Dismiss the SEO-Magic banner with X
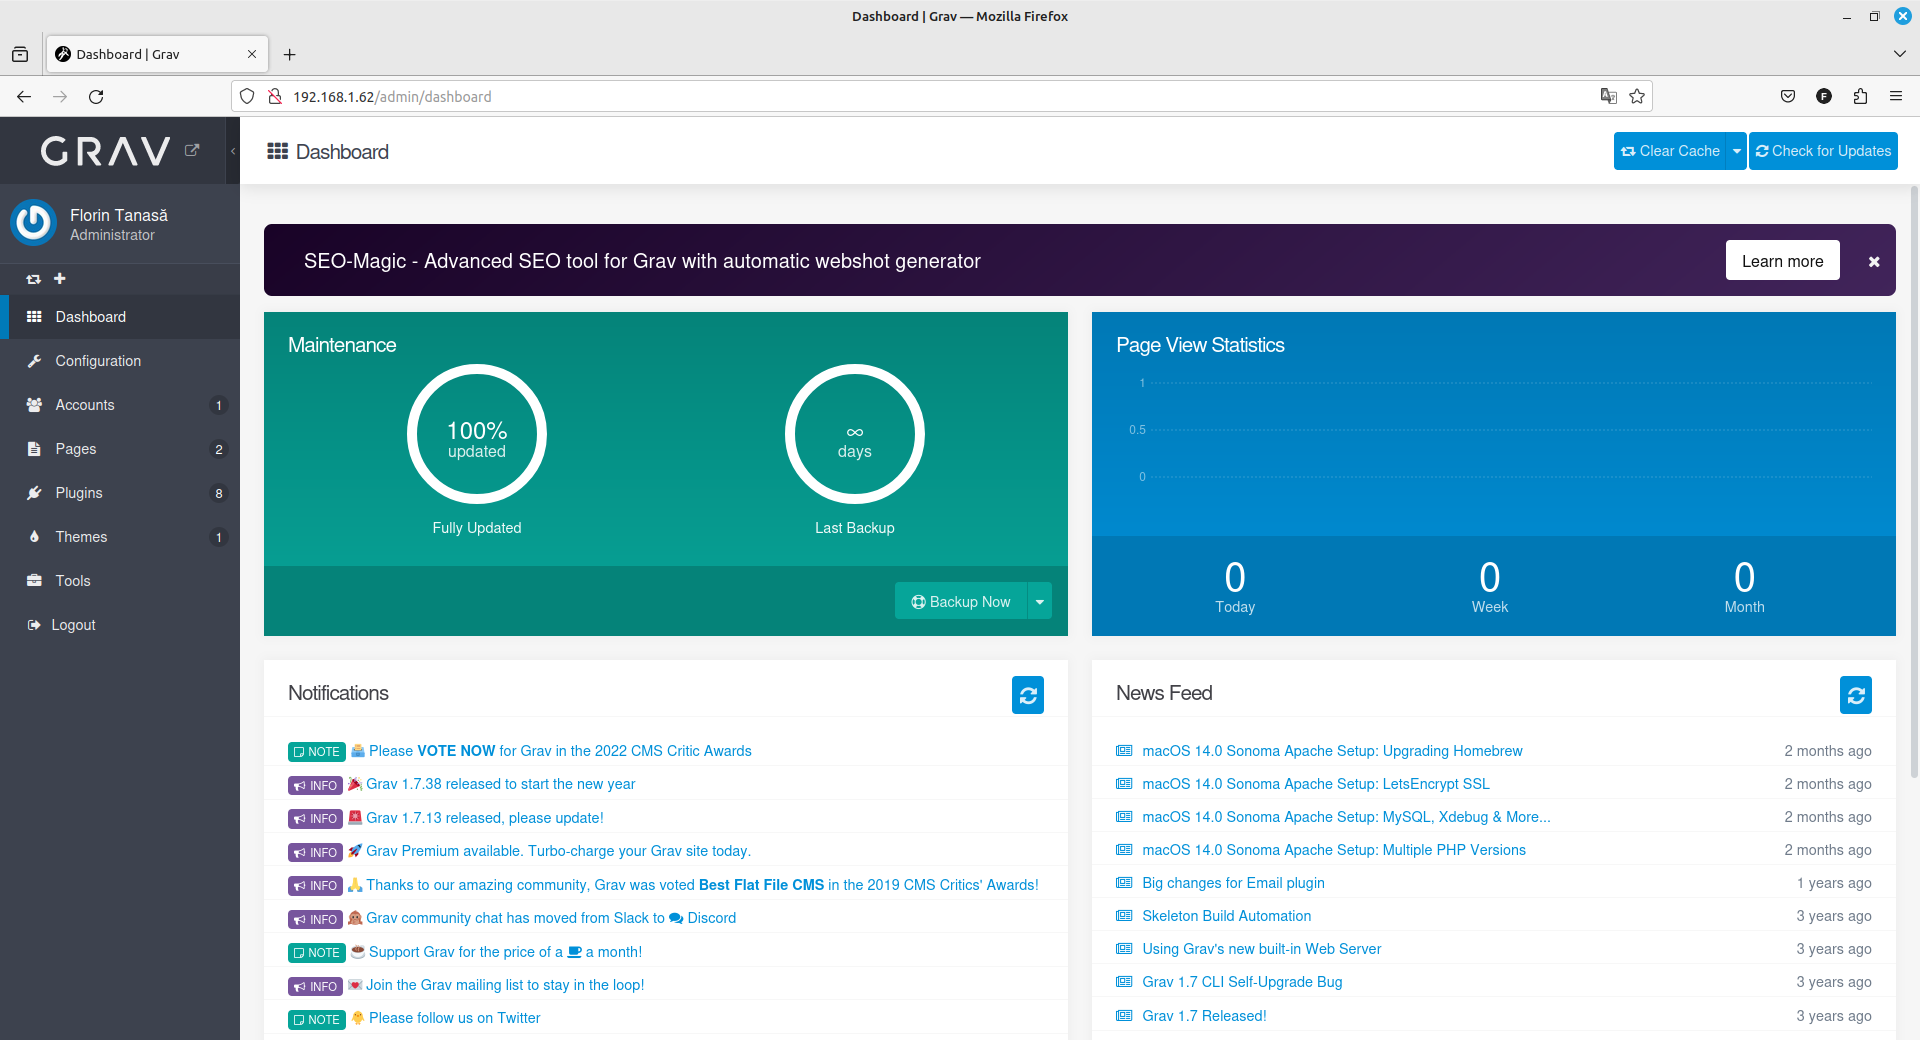Viewport: 1920px width, 1040px height. click(1874, 261)
